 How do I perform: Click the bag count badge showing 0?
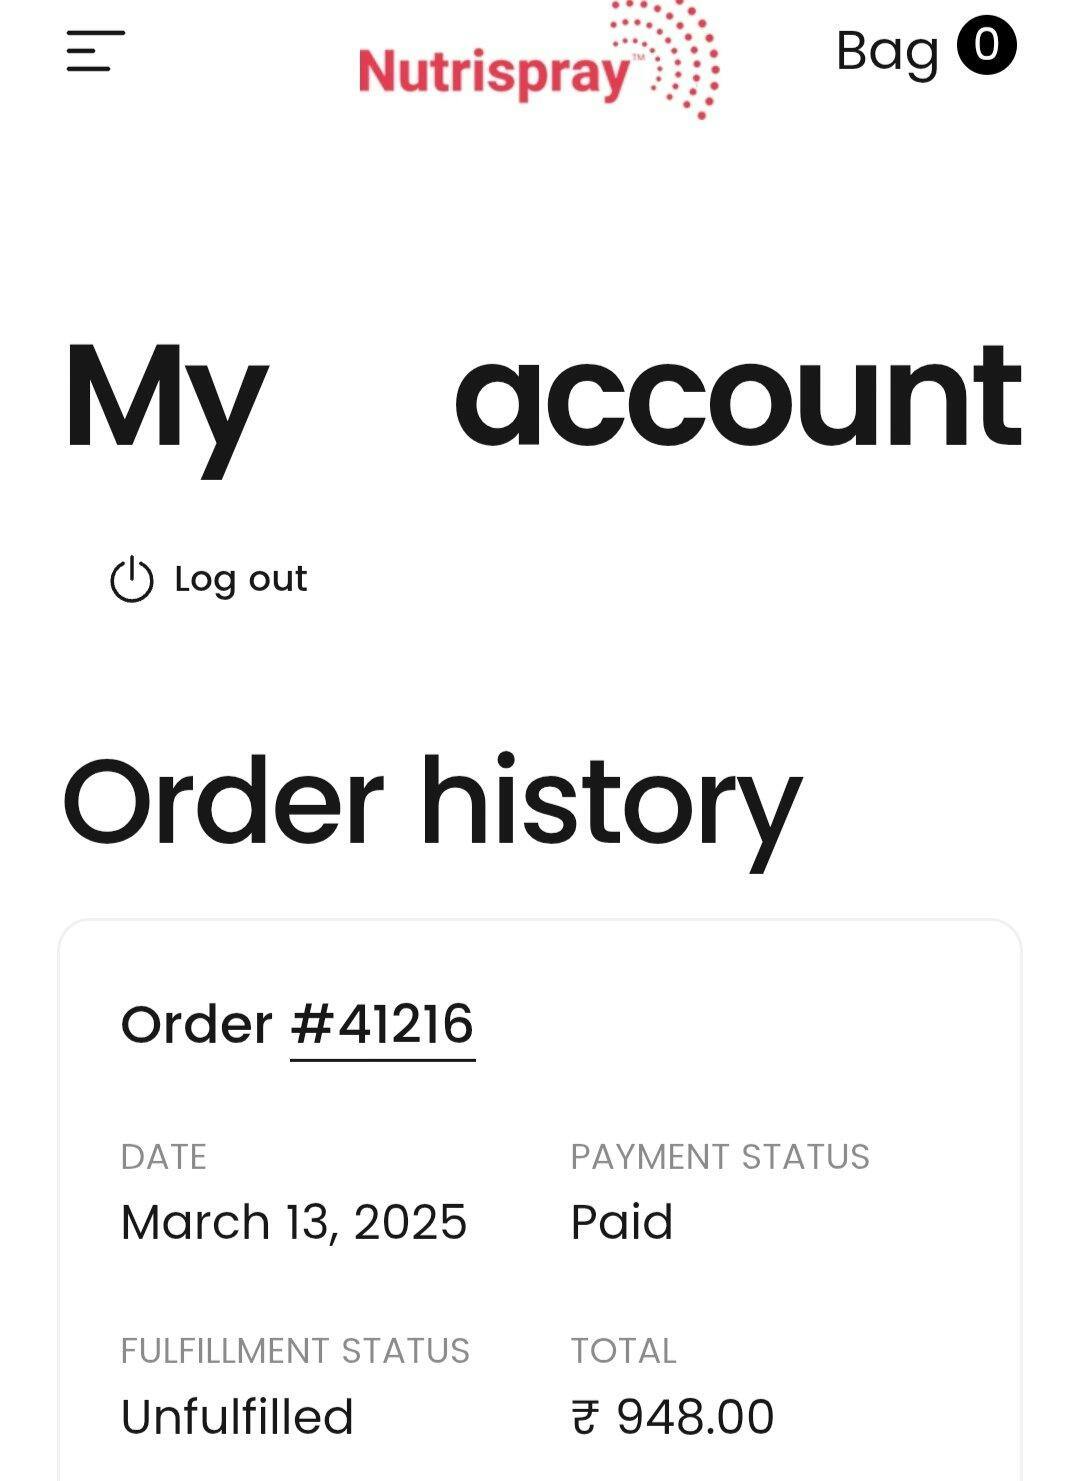pos(986,46)
